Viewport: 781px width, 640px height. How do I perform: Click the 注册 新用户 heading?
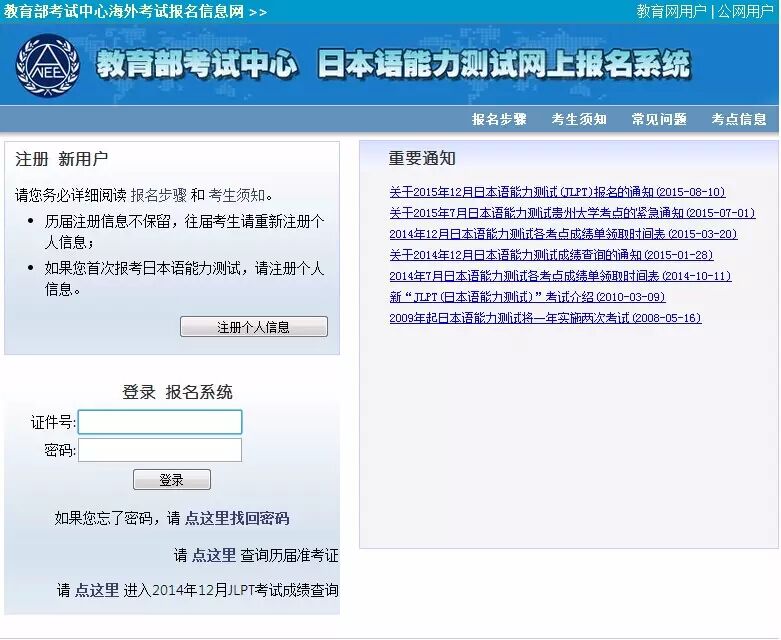tap(62, 159)
